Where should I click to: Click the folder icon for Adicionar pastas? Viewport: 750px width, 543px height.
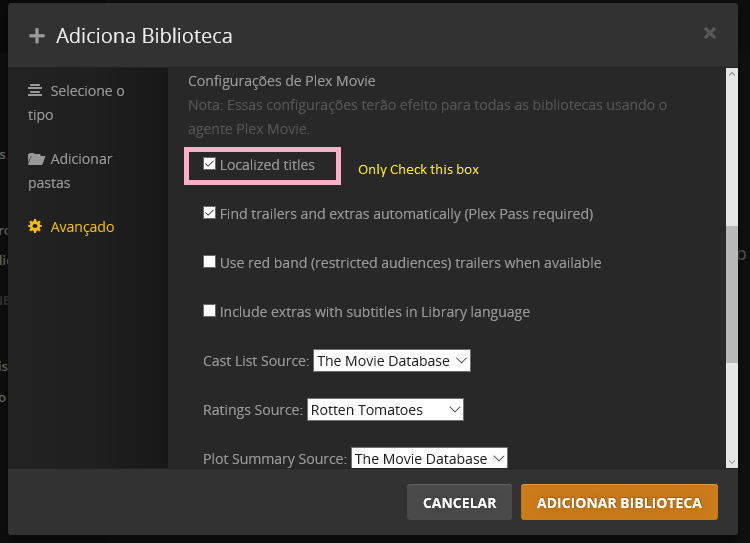37,159
